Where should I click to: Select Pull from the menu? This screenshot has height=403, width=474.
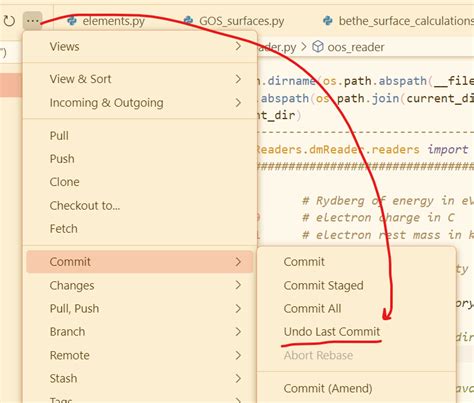pos(140,136)
